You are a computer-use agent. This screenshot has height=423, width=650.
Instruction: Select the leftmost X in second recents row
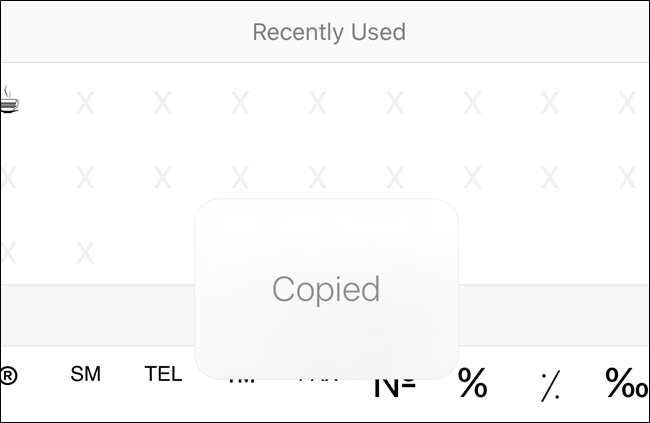[x=8, y=177]
